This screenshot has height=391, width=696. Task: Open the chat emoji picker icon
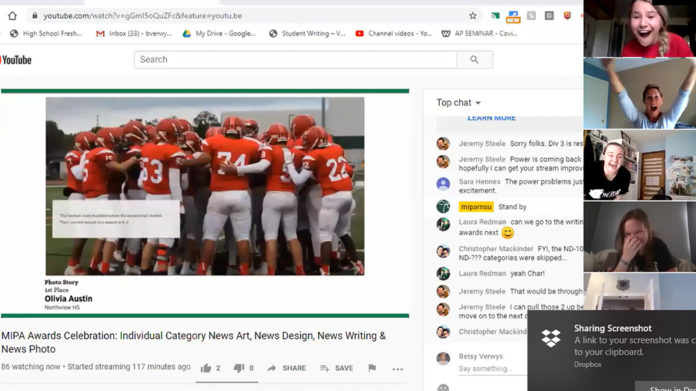coord(443,388)
